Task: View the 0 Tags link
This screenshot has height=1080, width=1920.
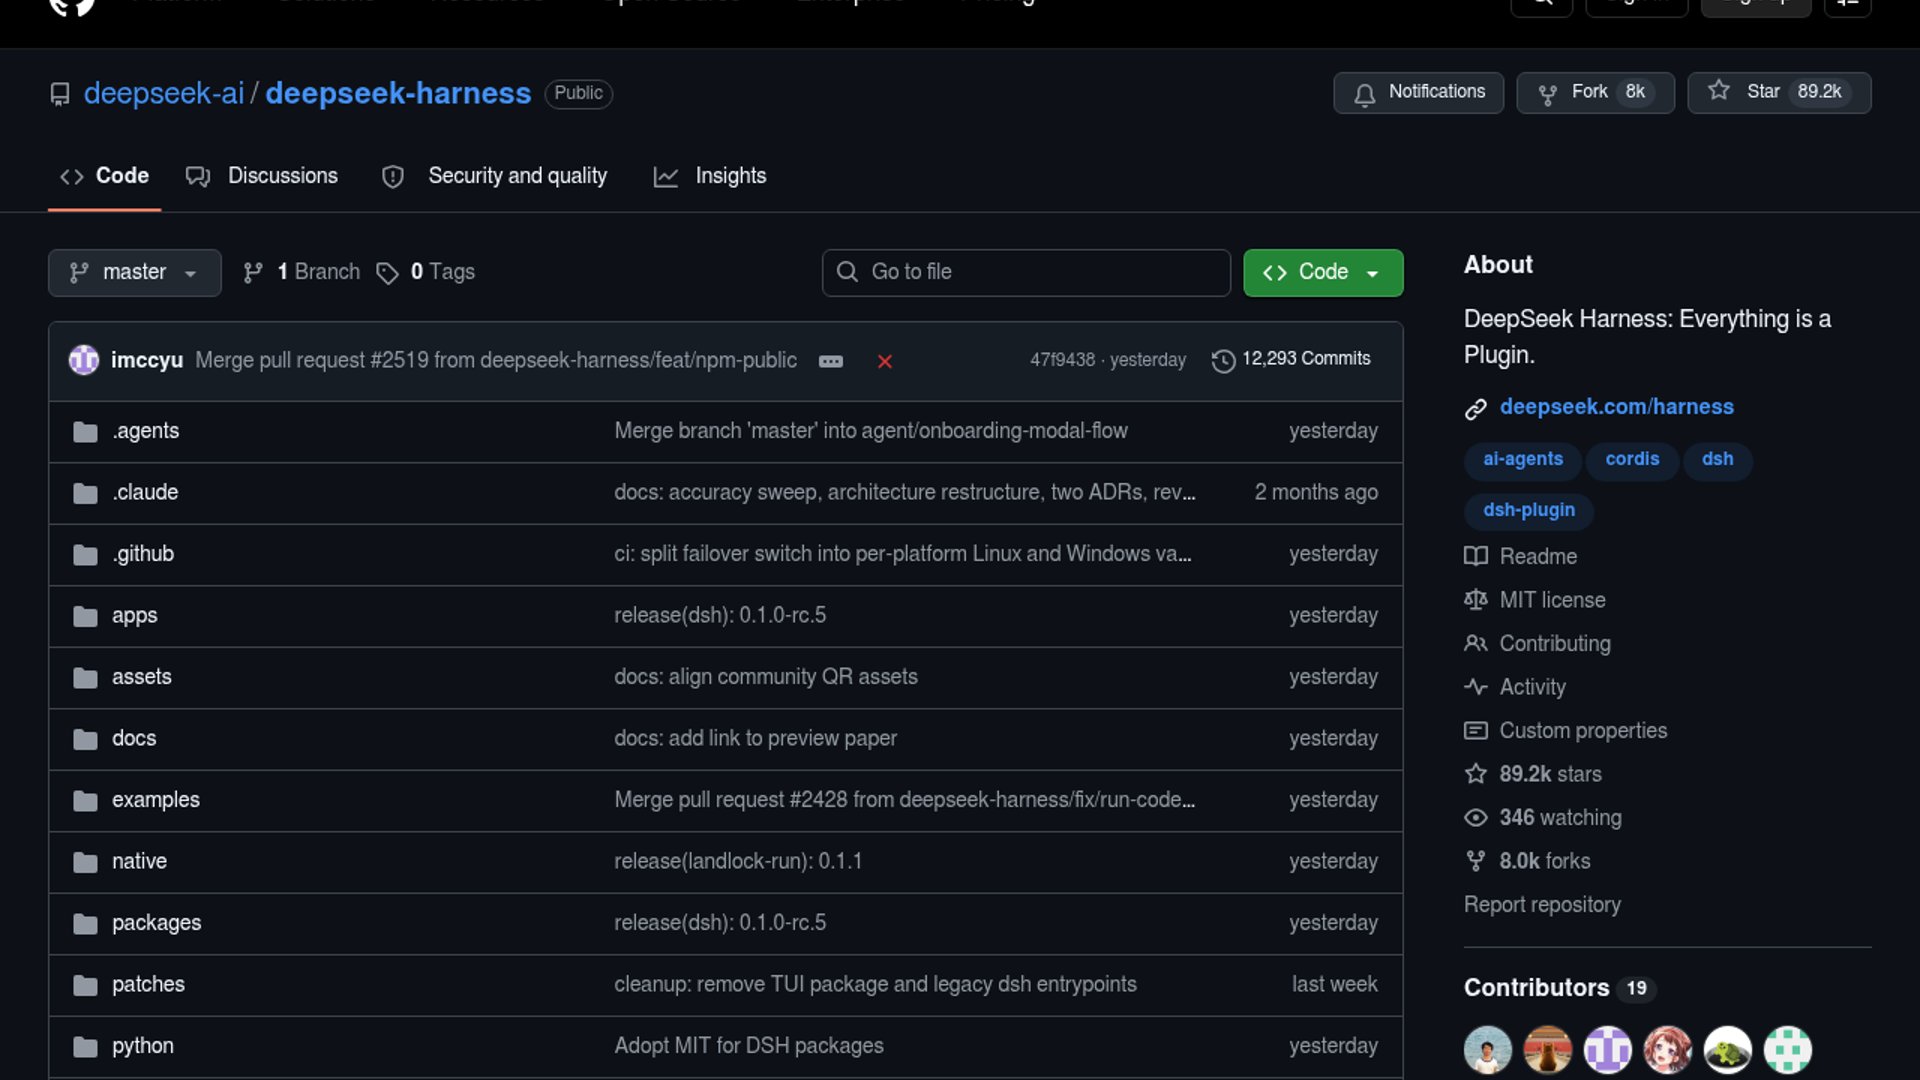Action: (425, 272)
